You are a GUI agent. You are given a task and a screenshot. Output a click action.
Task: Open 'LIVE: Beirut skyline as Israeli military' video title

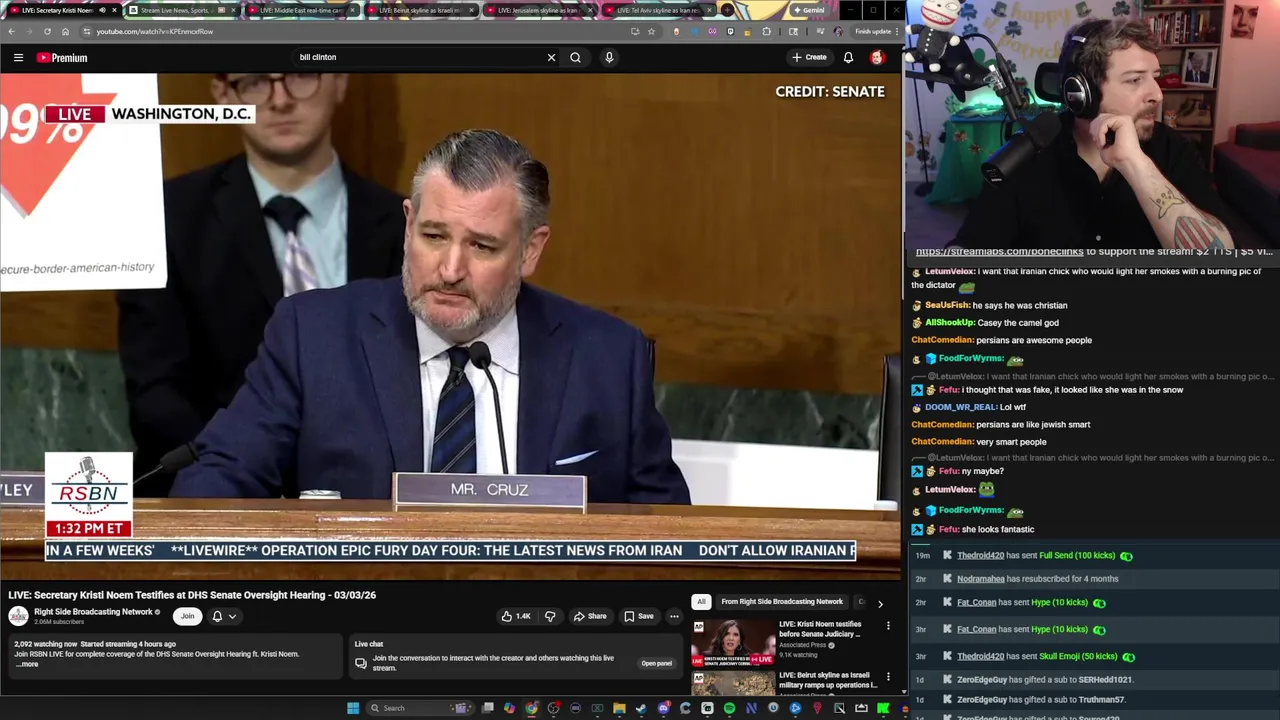827,680
